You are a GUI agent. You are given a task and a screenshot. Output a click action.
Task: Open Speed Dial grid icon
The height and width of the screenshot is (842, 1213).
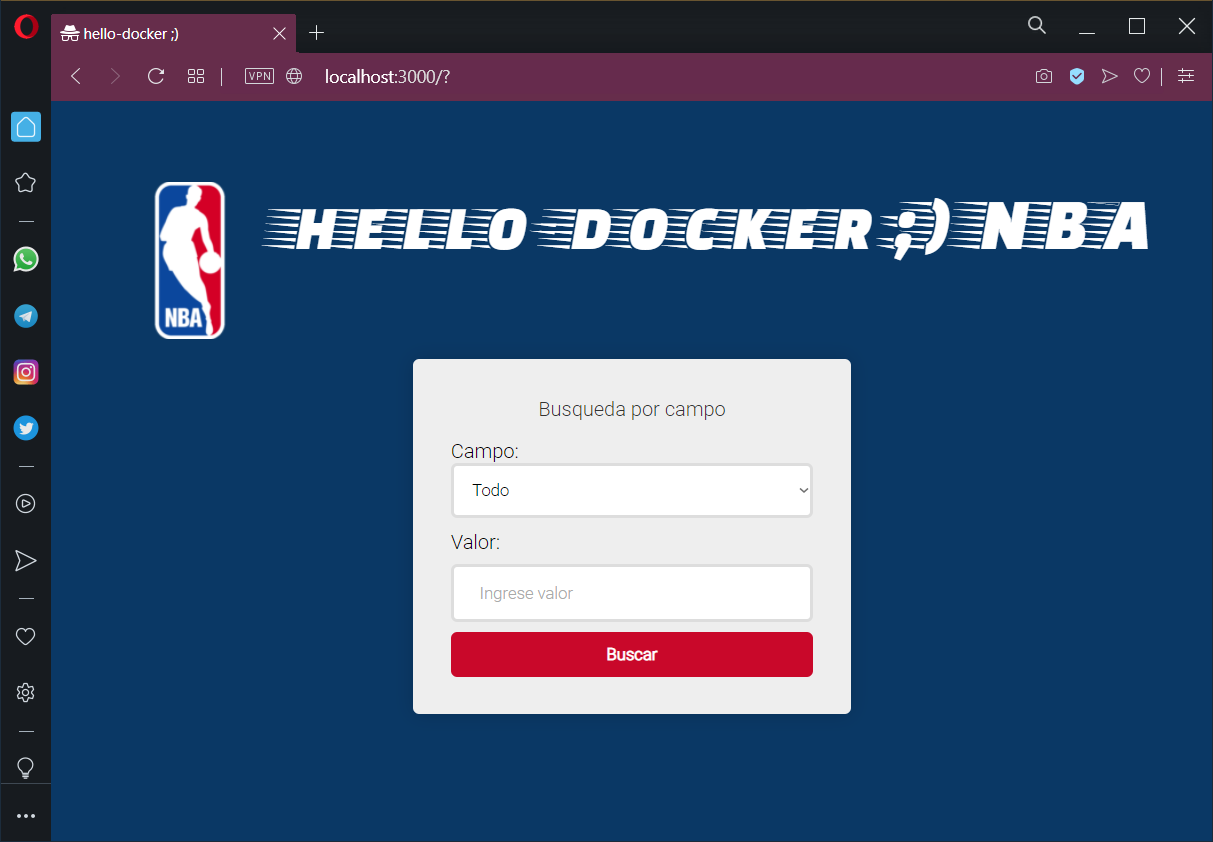(x=196, y=76)
